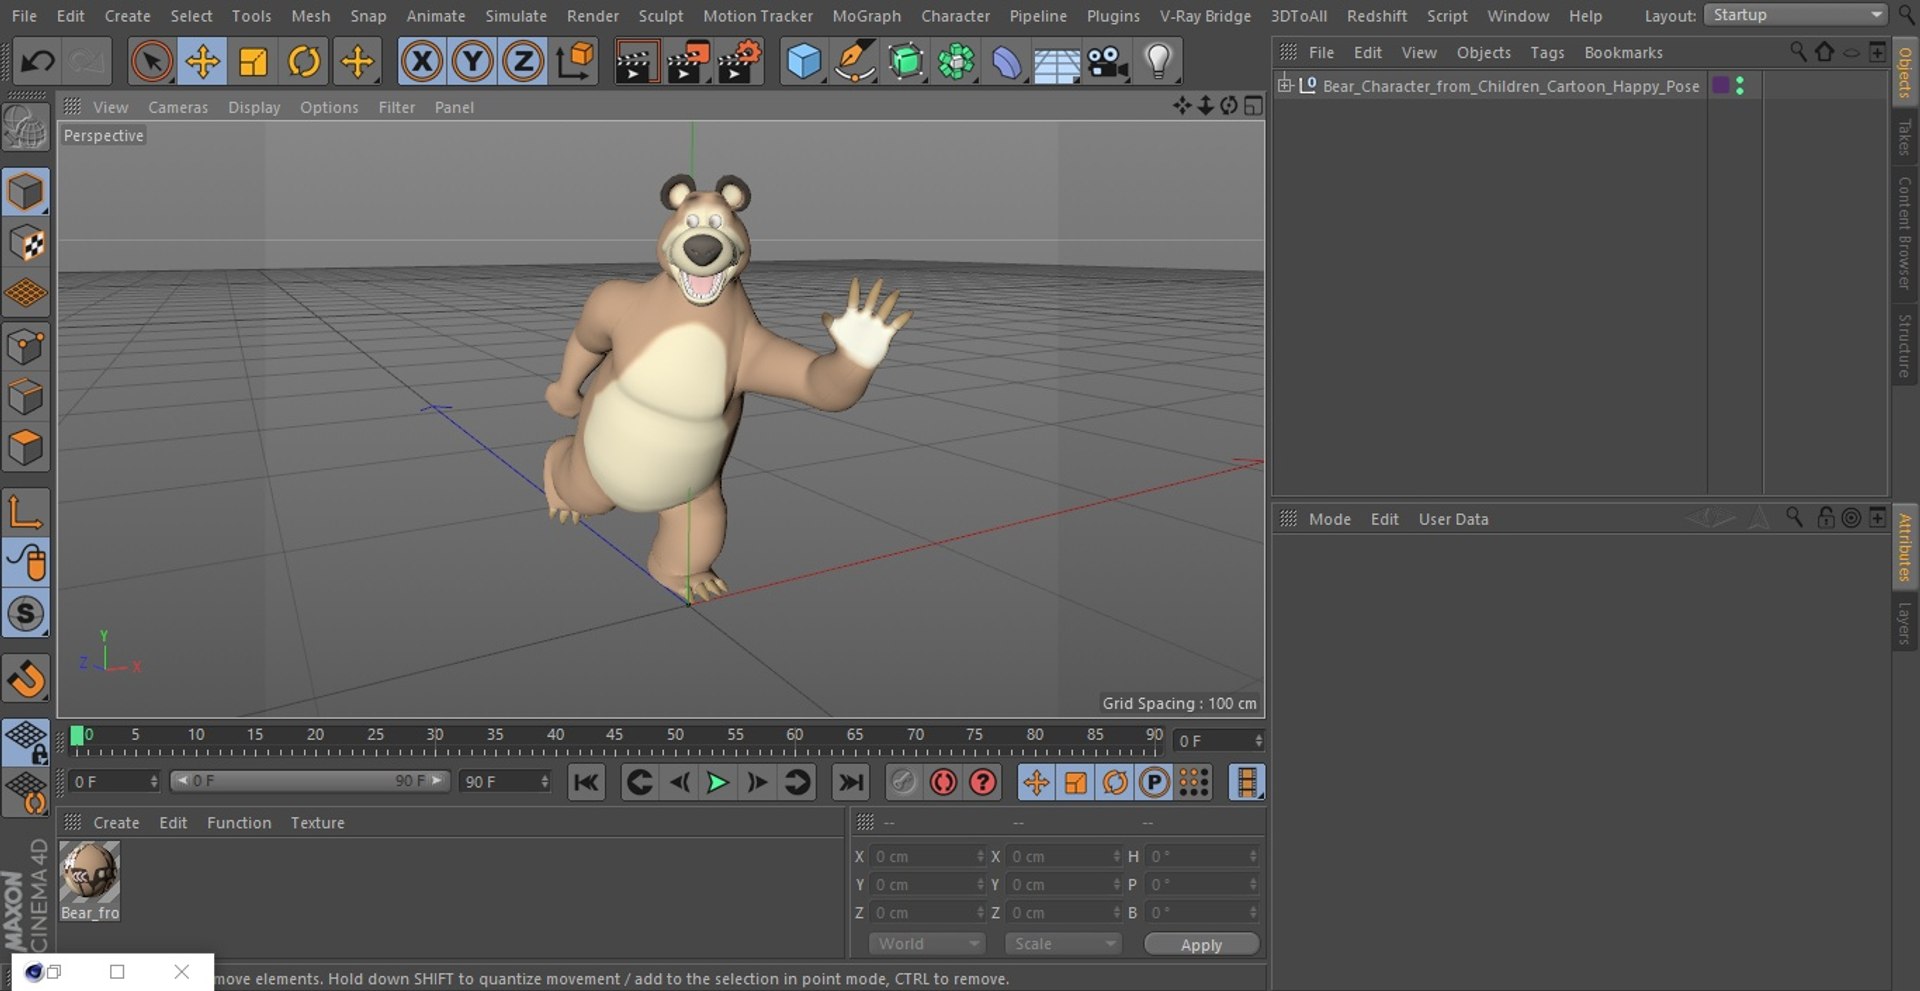Add a Light object
Screen dimensions: 1920x991
coord(1158,62)
